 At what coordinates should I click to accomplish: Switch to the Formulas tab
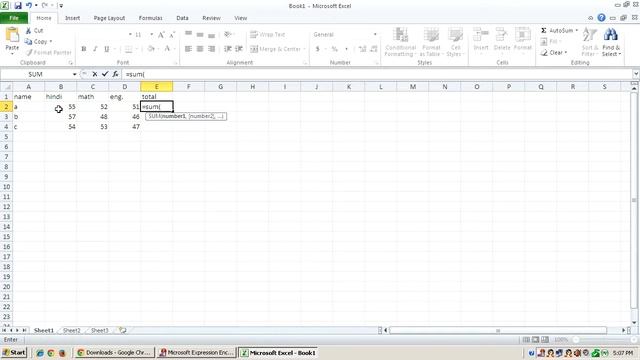coord(151,18)
